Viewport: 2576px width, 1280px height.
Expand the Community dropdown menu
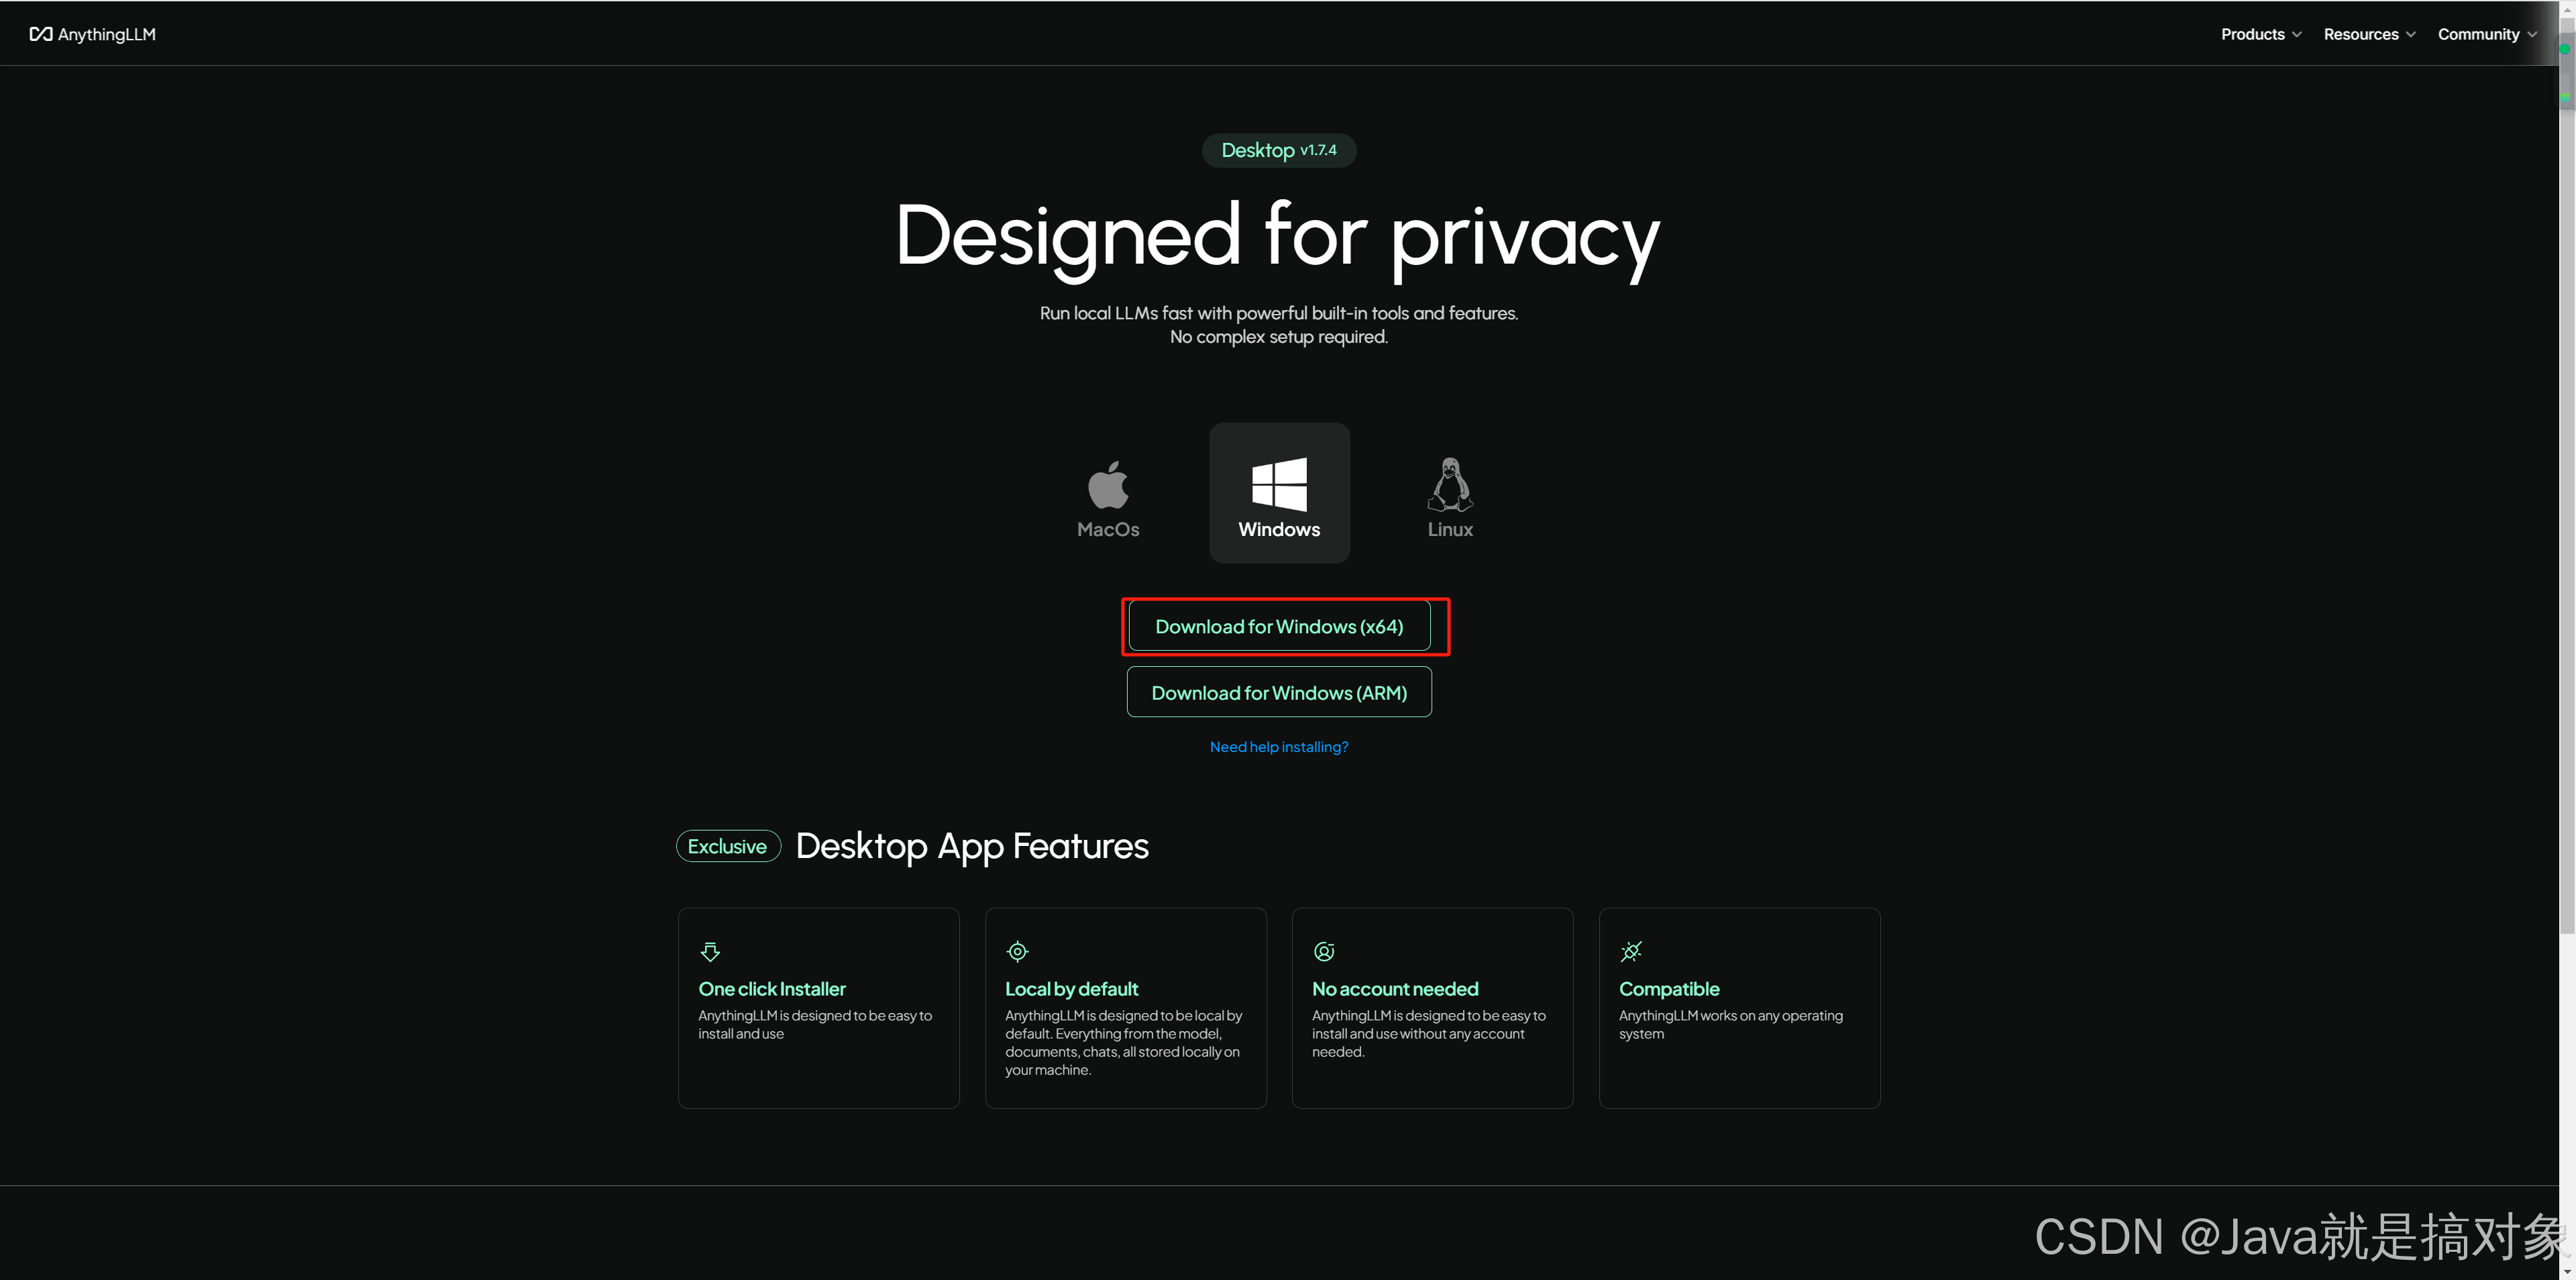(2486, 34)
